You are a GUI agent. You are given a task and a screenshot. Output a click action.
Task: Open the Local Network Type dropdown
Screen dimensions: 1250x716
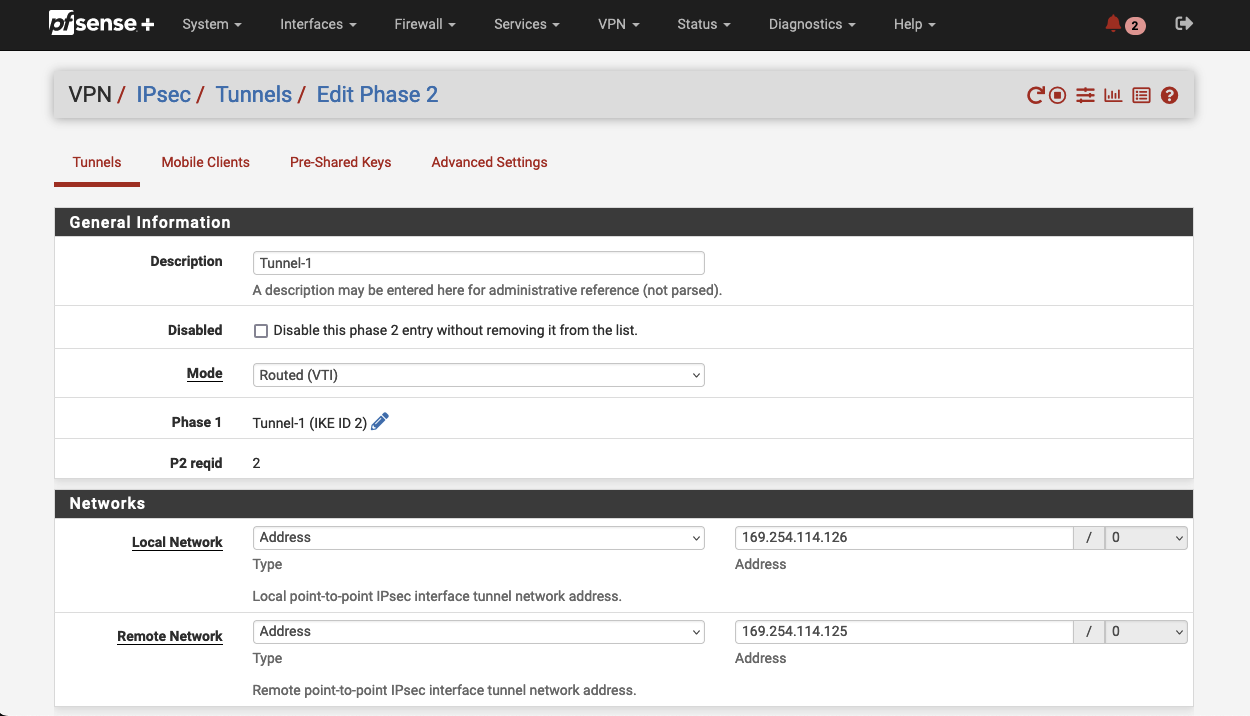(478, 537)
